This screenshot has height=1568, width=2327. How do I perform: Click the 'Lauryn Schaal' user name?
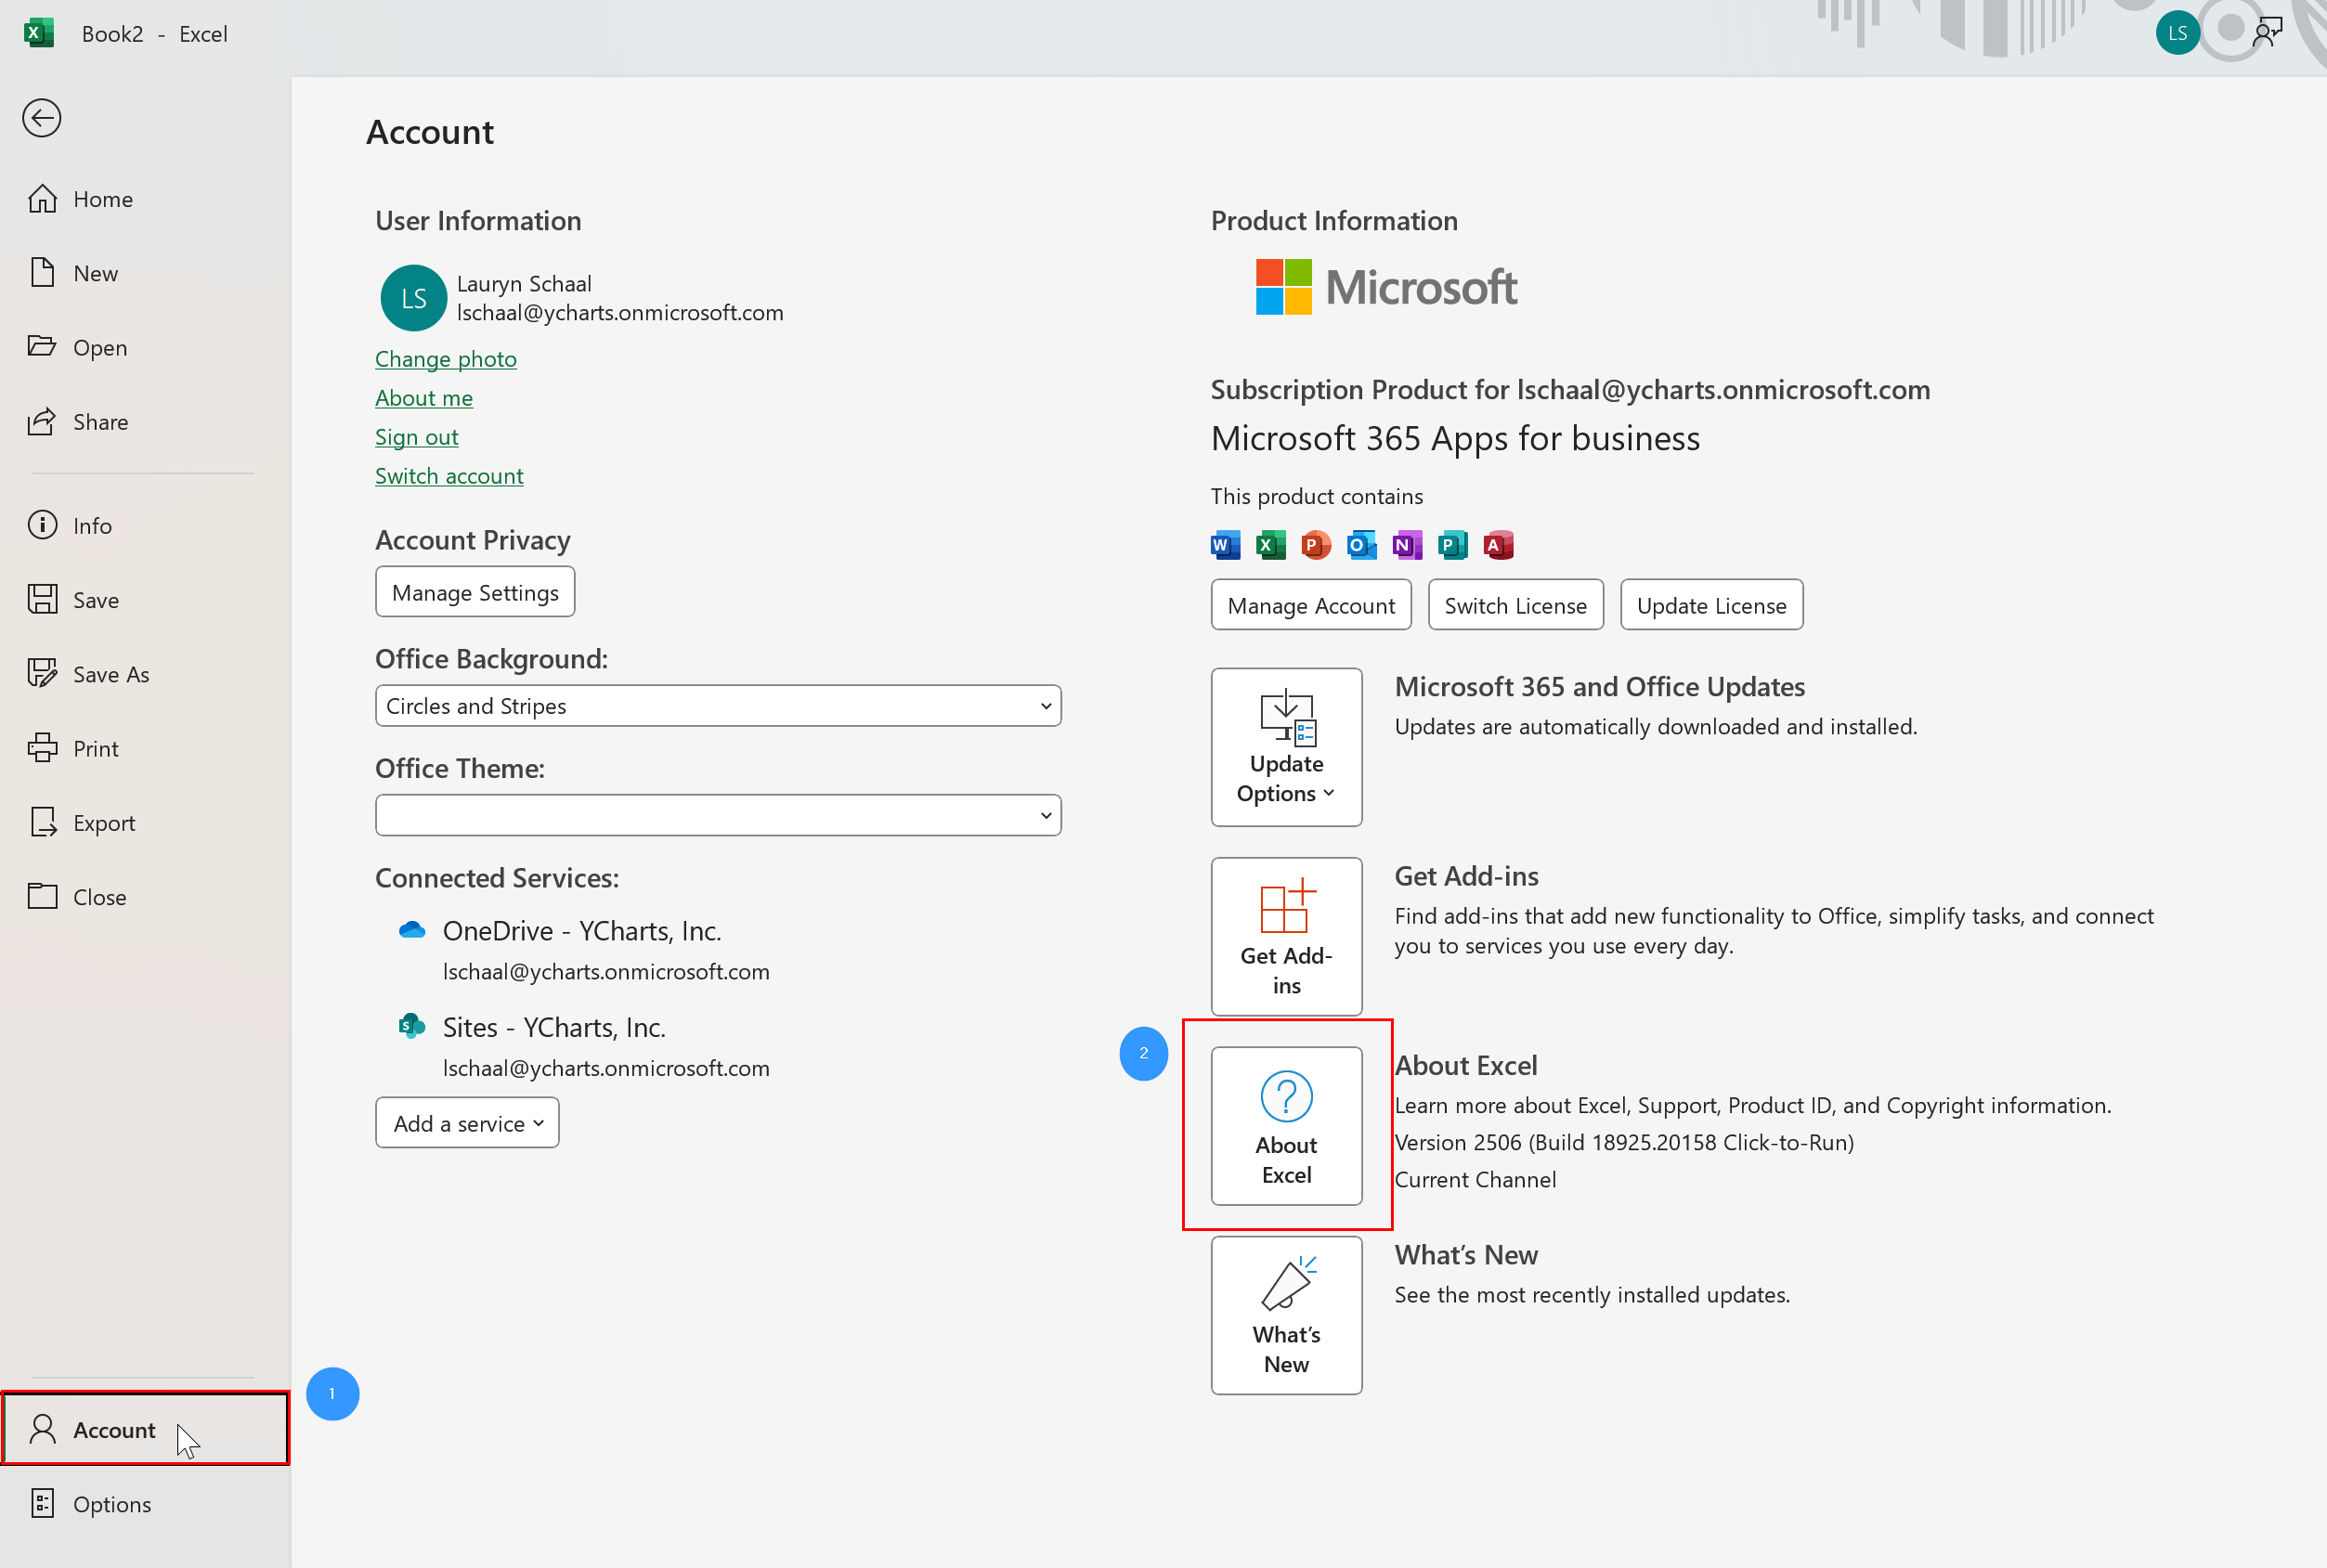(x=524, y=284)
